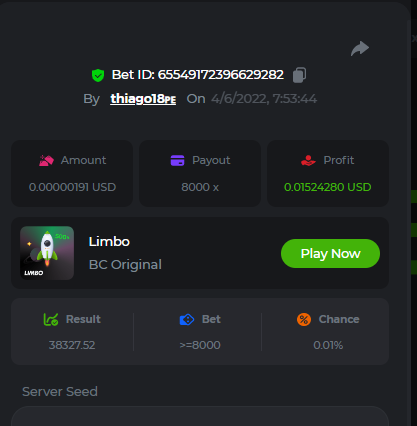
Task: Click the profit value 0.01524280 USD
Action: point(327,187)
